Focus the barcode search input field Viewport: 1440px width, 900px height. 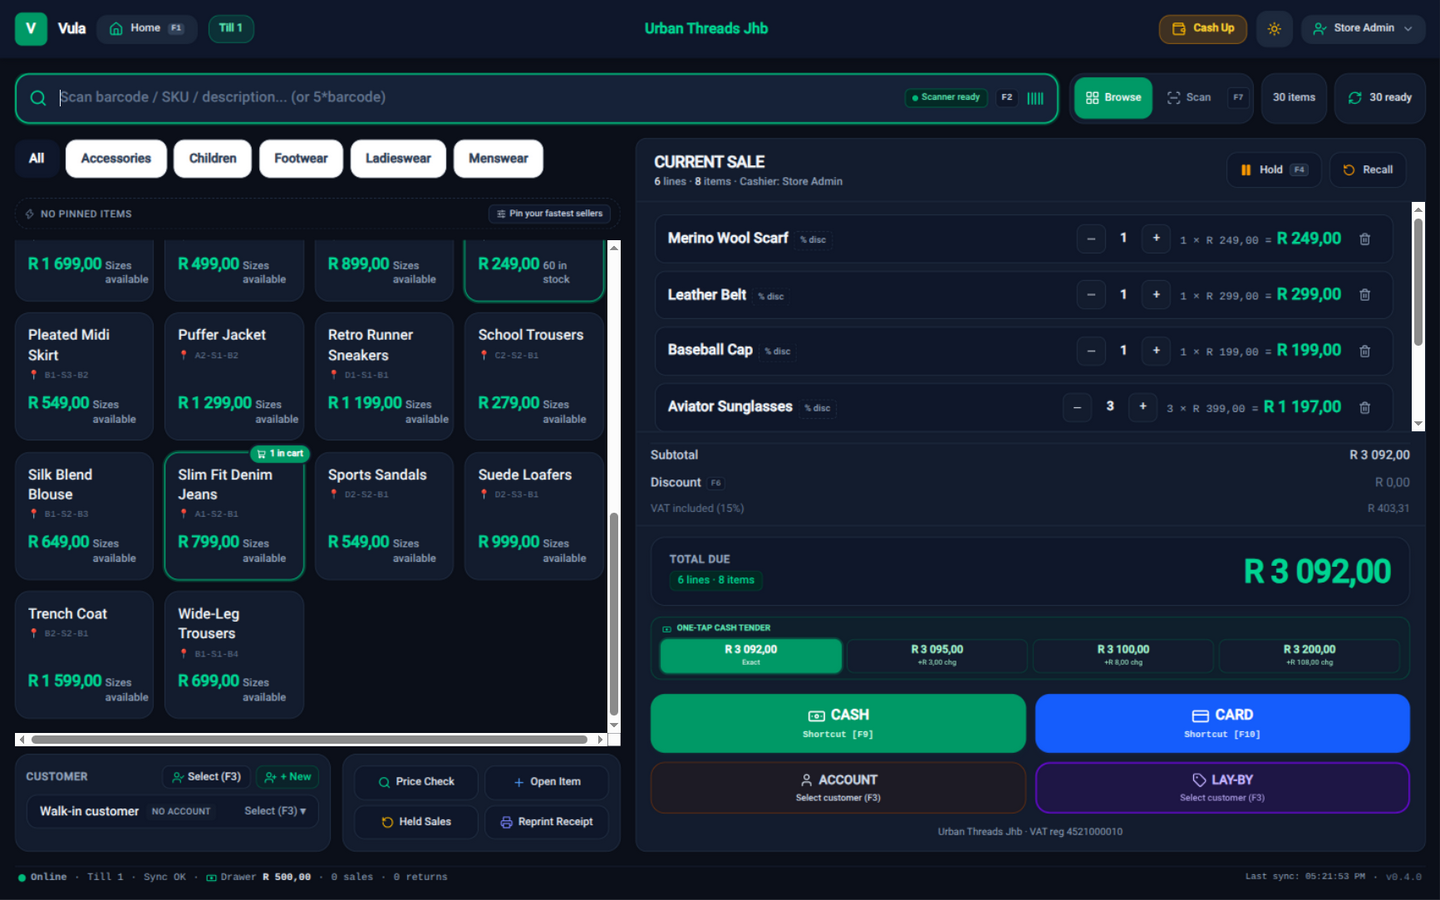pyautogui.click(x=480, y=98)
